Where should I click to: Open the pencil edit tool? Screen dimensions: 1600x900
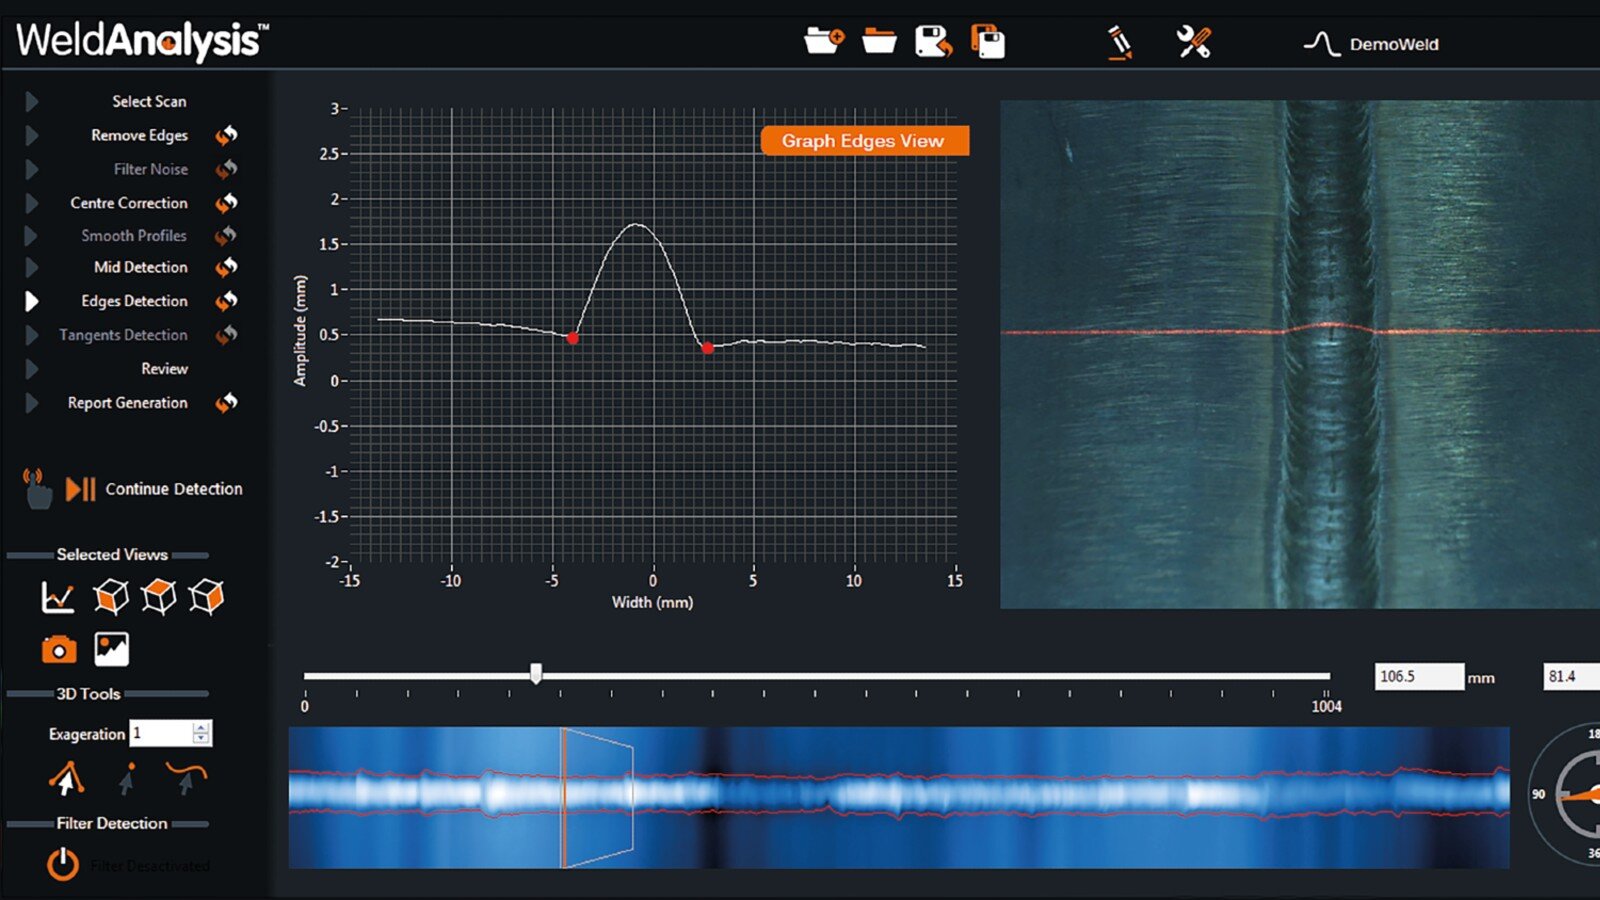tap(1120, 43)
